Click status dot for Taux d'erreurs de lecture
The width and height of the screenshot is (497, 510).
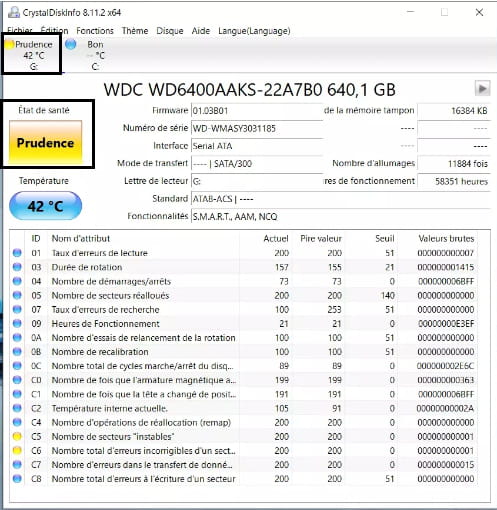(x=17, y=253)
